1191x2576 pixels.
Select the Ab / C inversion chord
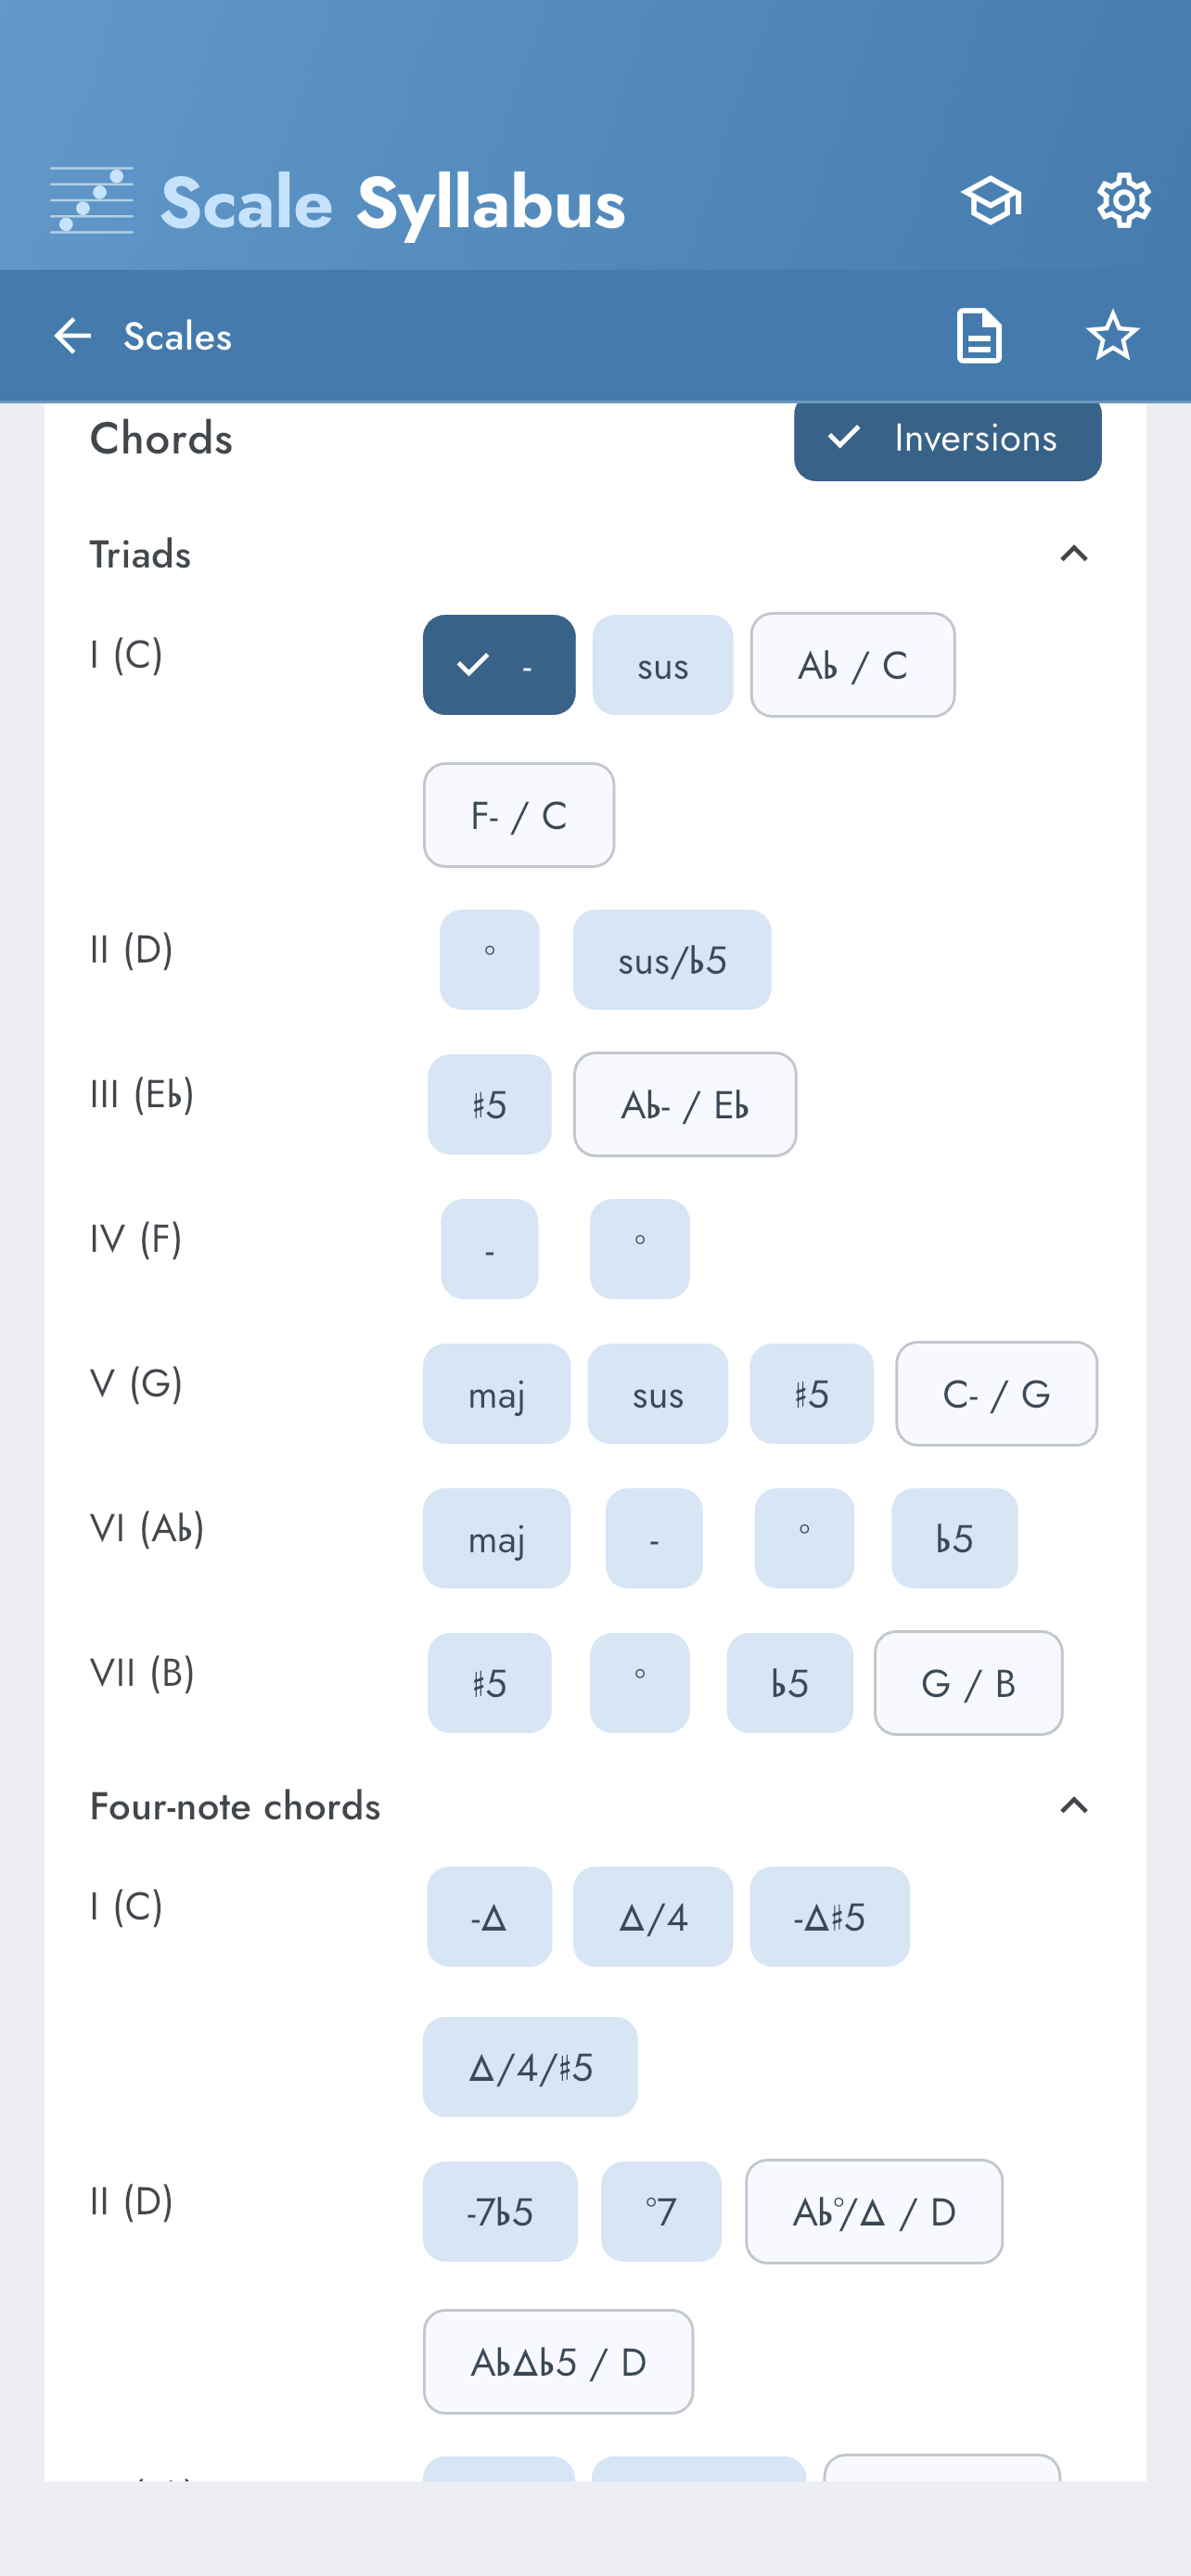click(852, 665)
